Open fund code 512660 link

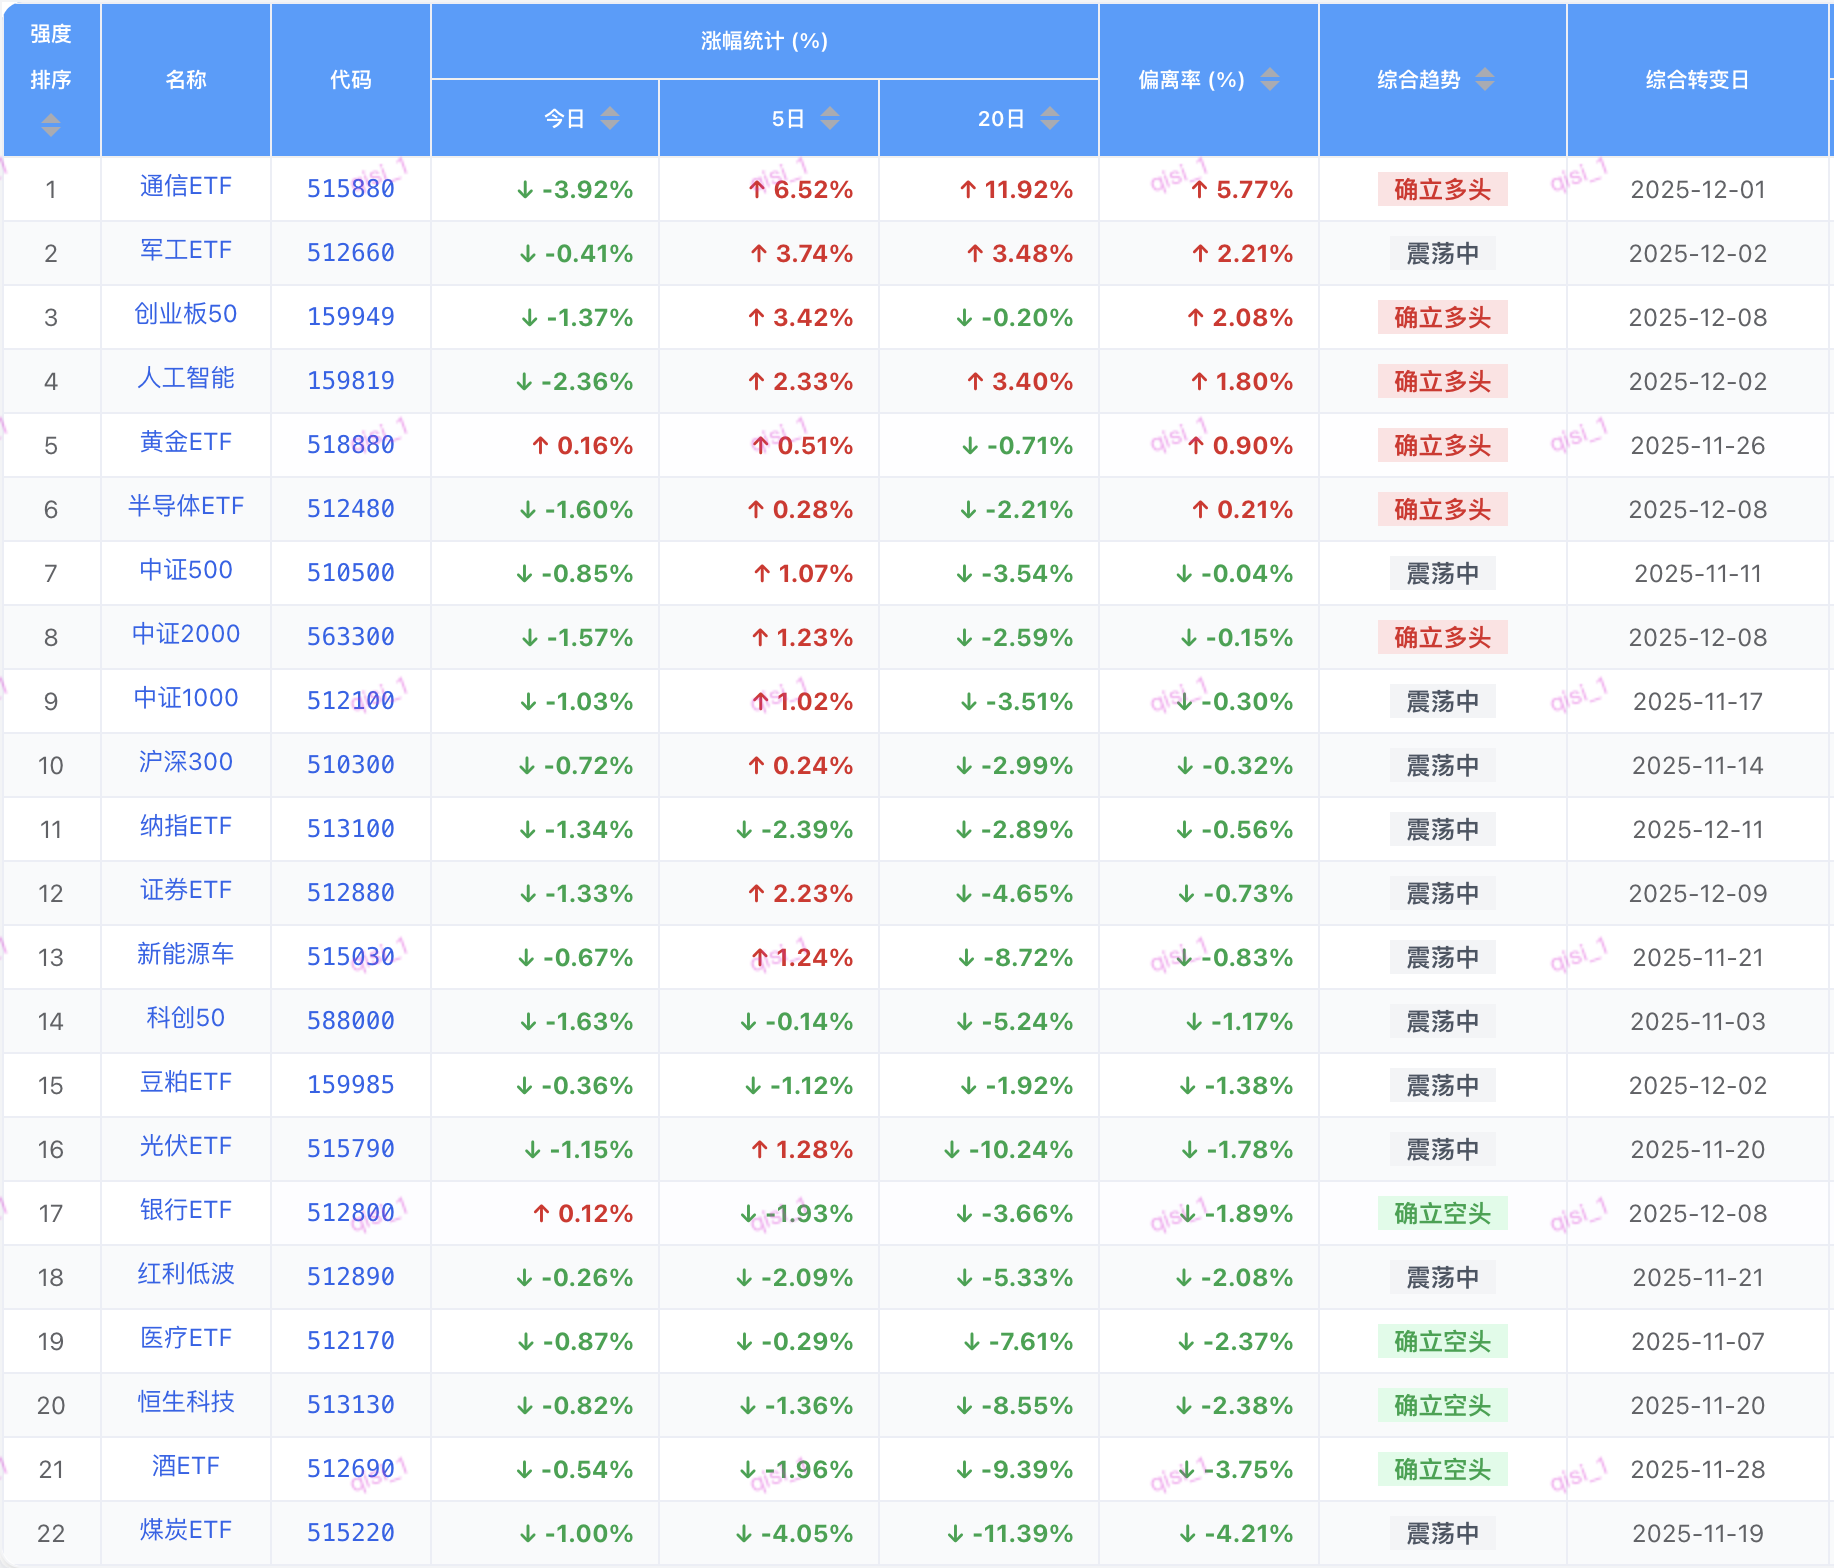(350, 253)
